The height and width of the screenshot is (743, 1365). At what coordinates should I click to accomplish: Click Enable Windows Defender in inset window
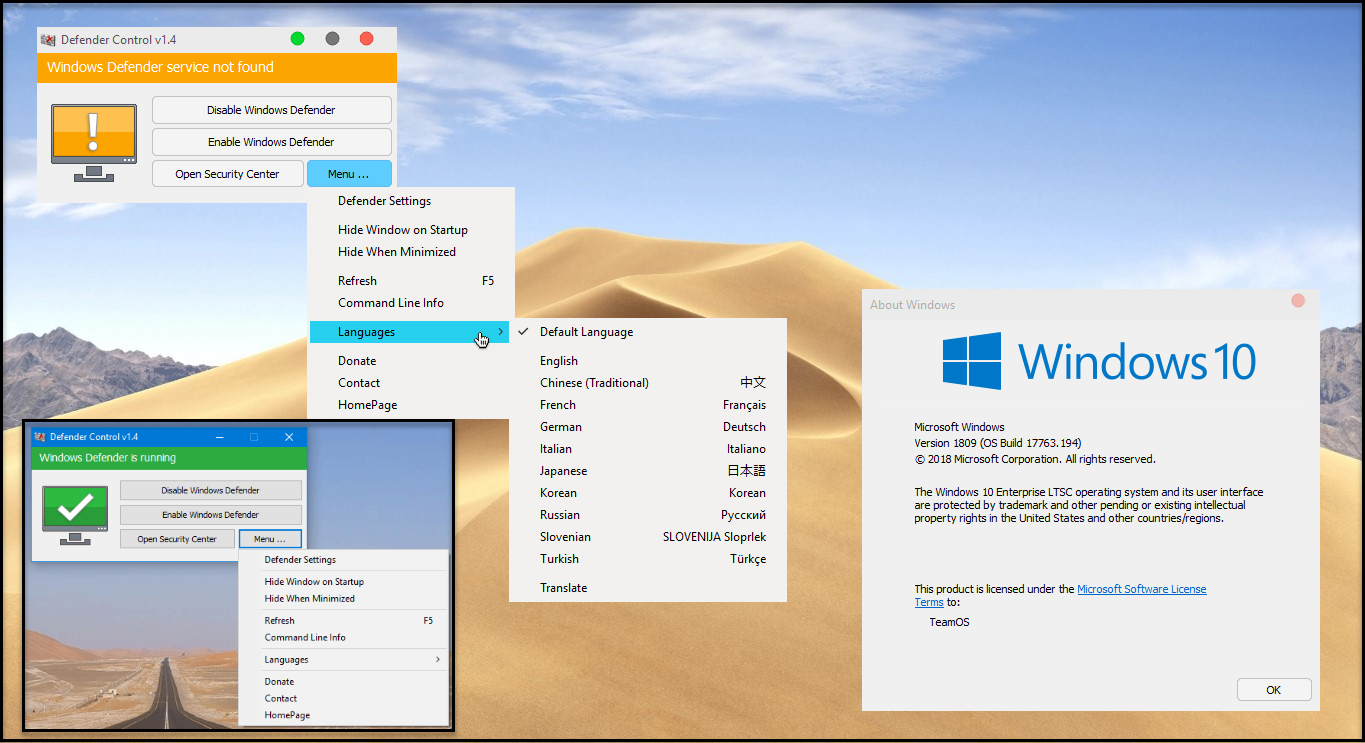[x=211, y=515]
